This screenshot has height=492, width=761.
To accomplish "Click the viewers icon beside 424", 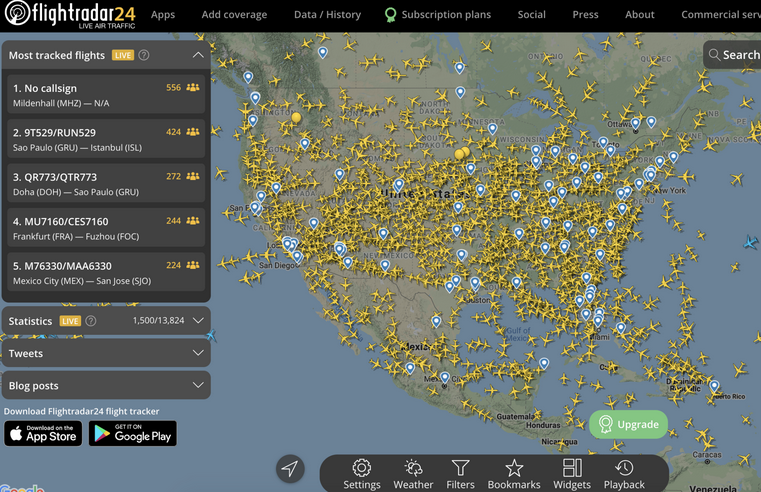I will click(x=193, y=132).
